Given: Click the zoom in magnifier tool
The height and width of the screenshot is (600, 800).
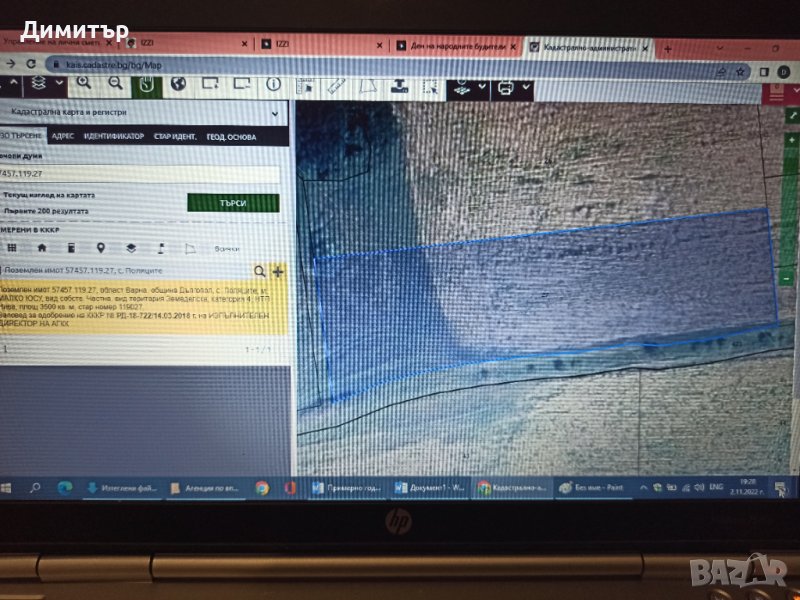Looking at the screenshot, I should [84, 85].
